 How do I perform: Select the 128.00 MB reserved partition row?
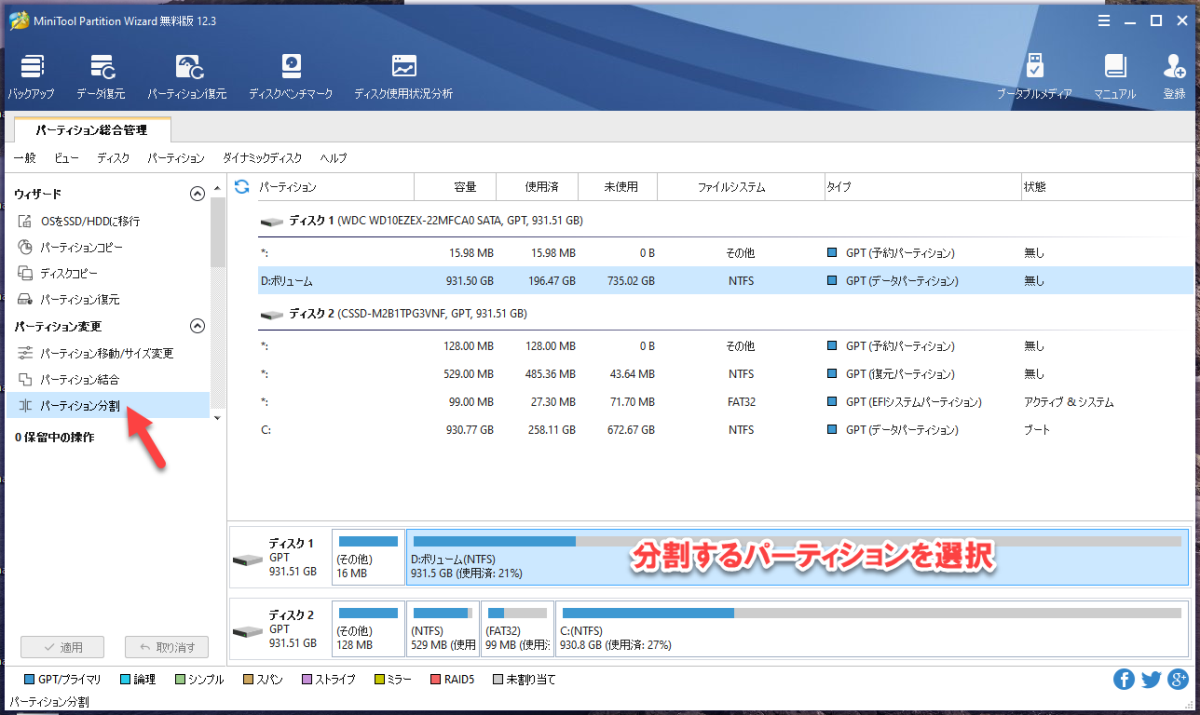(725, 346)
